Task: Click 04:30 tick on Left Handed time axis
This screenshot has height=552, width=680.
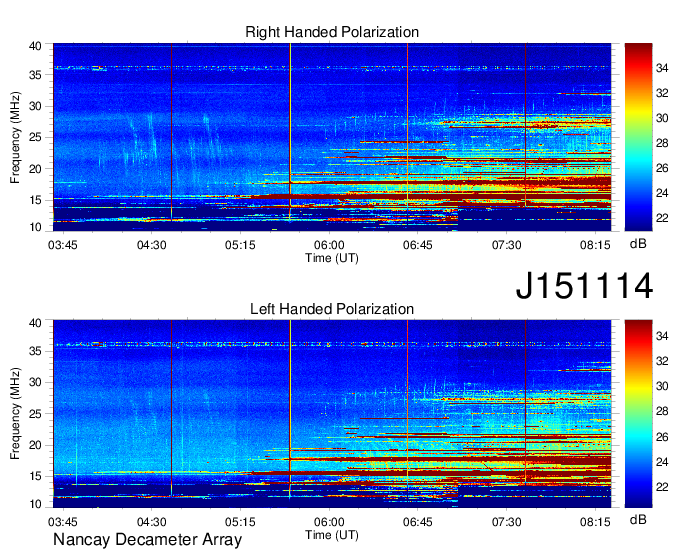Action: pos(151,522)
